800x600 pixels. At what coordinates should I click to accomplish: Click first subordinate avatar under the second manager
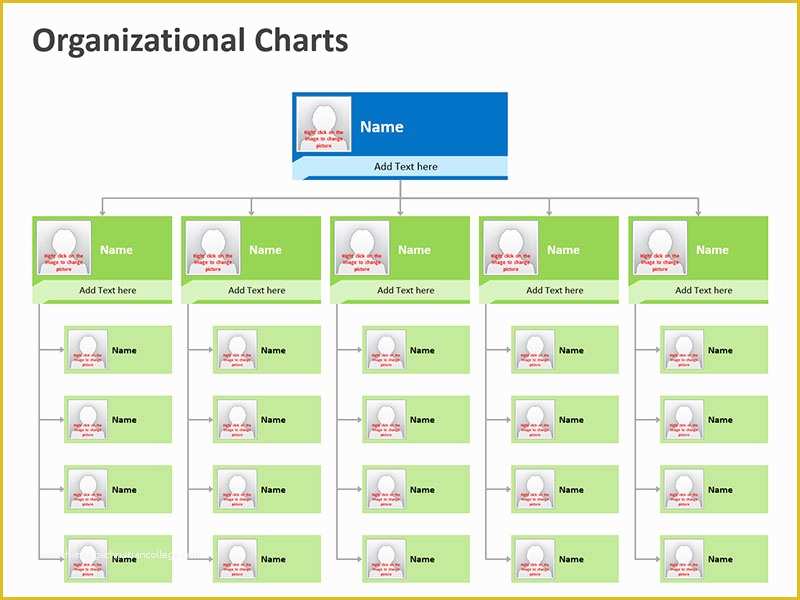[237, 349]
